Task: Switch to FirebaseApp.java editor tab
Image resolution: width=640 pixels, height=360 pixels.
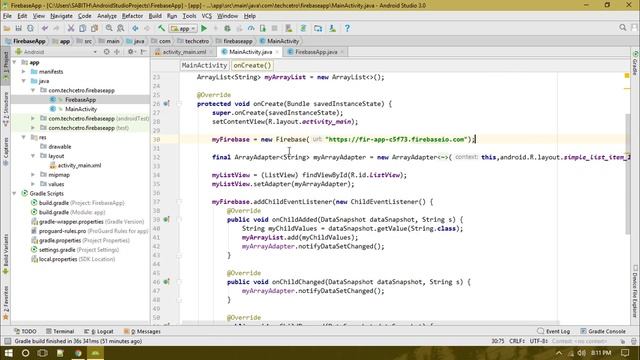Action: (316, 52)
